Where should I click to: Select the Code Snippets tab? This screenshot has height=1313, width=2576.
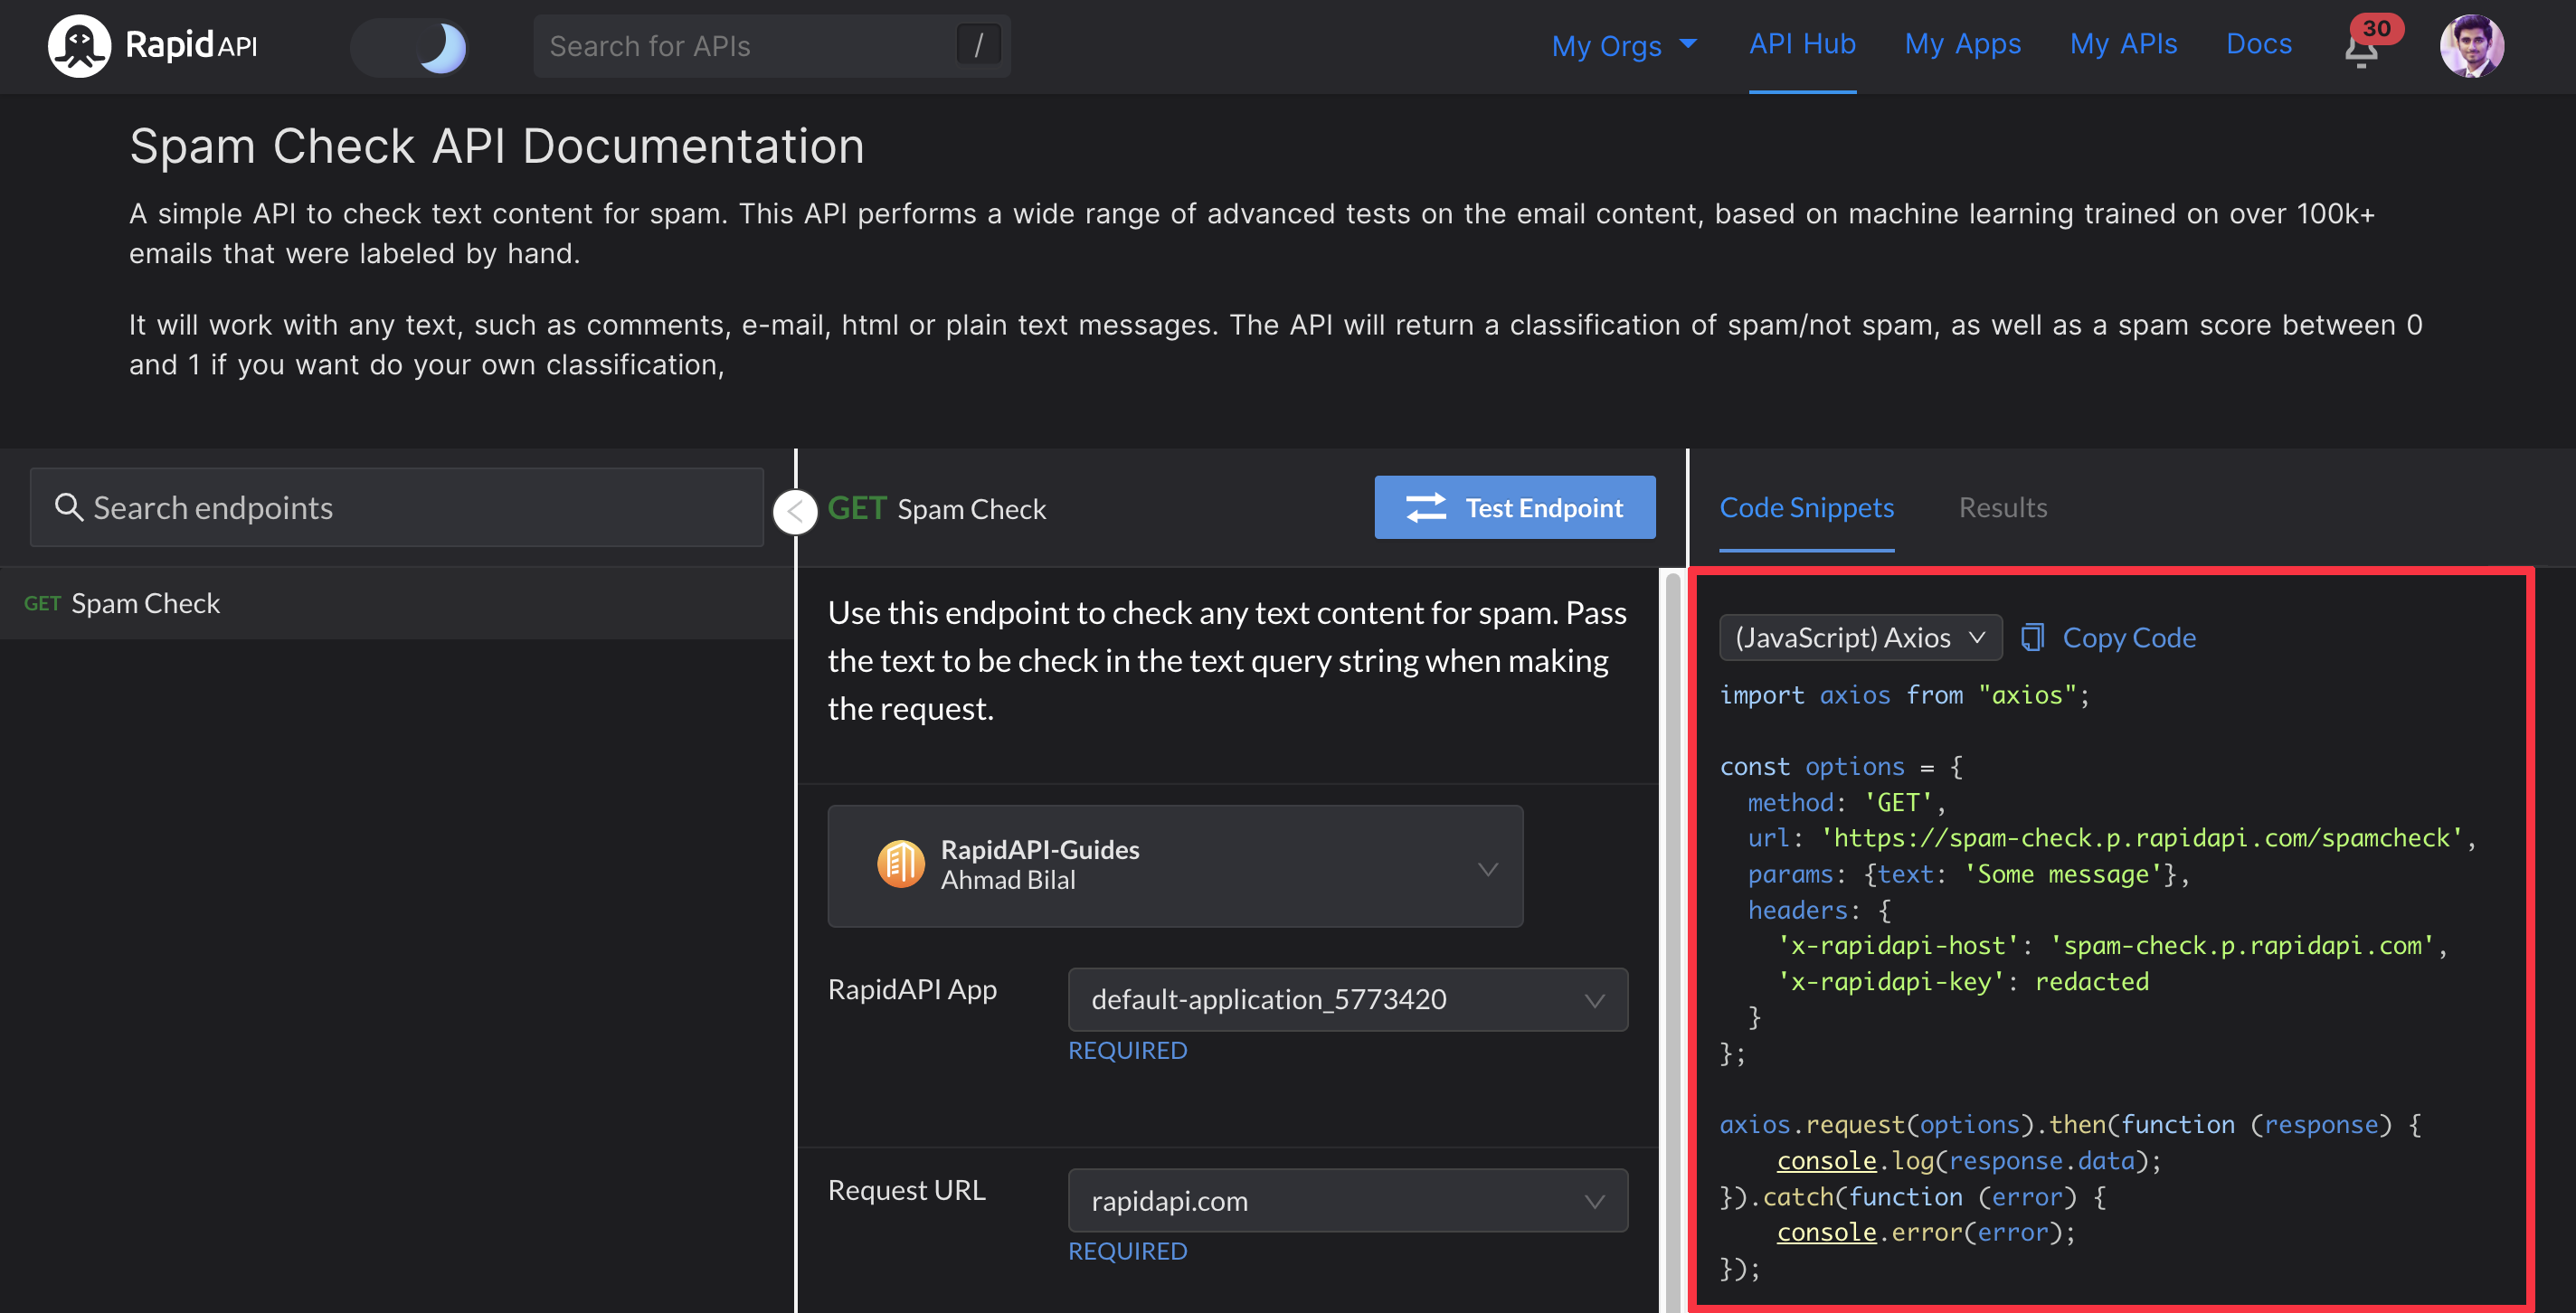pyautogui.click(x=1806, y=507)
